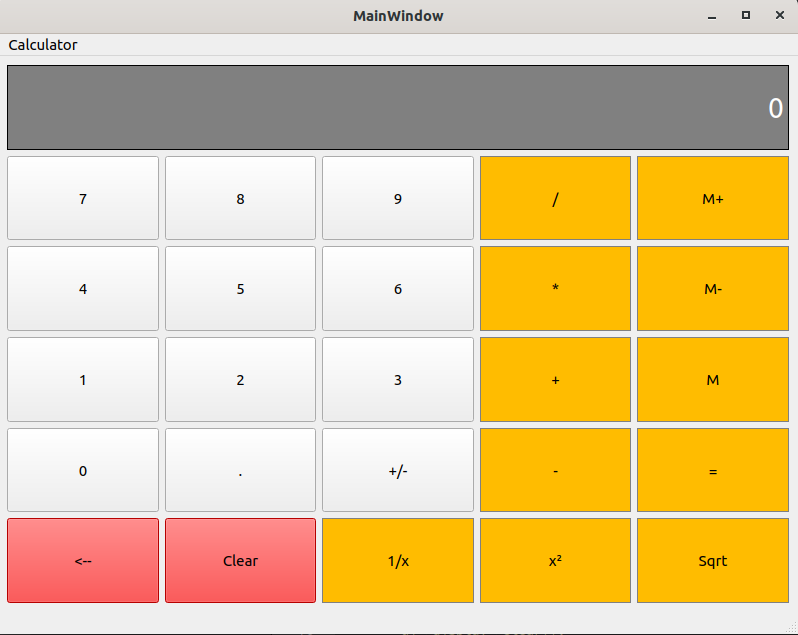Square the value with x²
Viewport: 798px width, 635px height.
point(555,561)
